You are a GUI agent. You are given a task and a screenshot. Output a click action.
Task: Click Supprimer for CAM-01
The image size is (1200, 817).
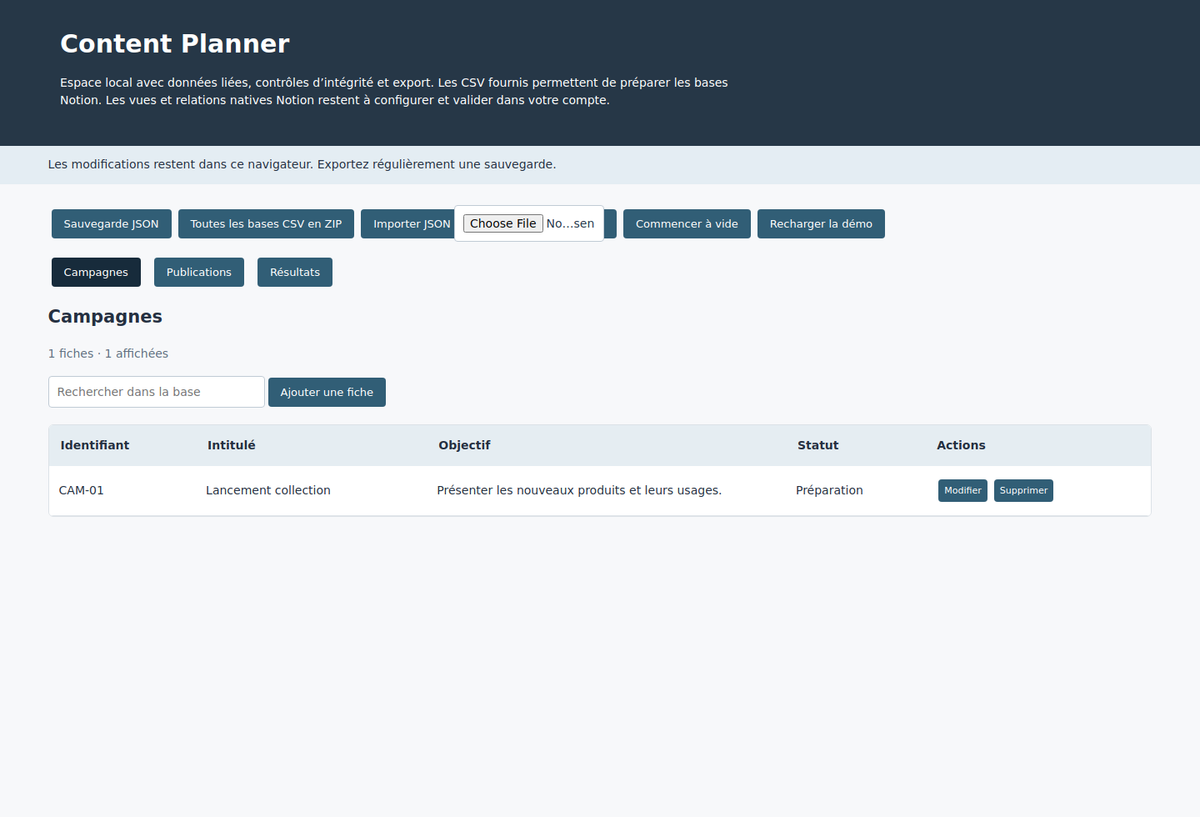pos(1023,491)
